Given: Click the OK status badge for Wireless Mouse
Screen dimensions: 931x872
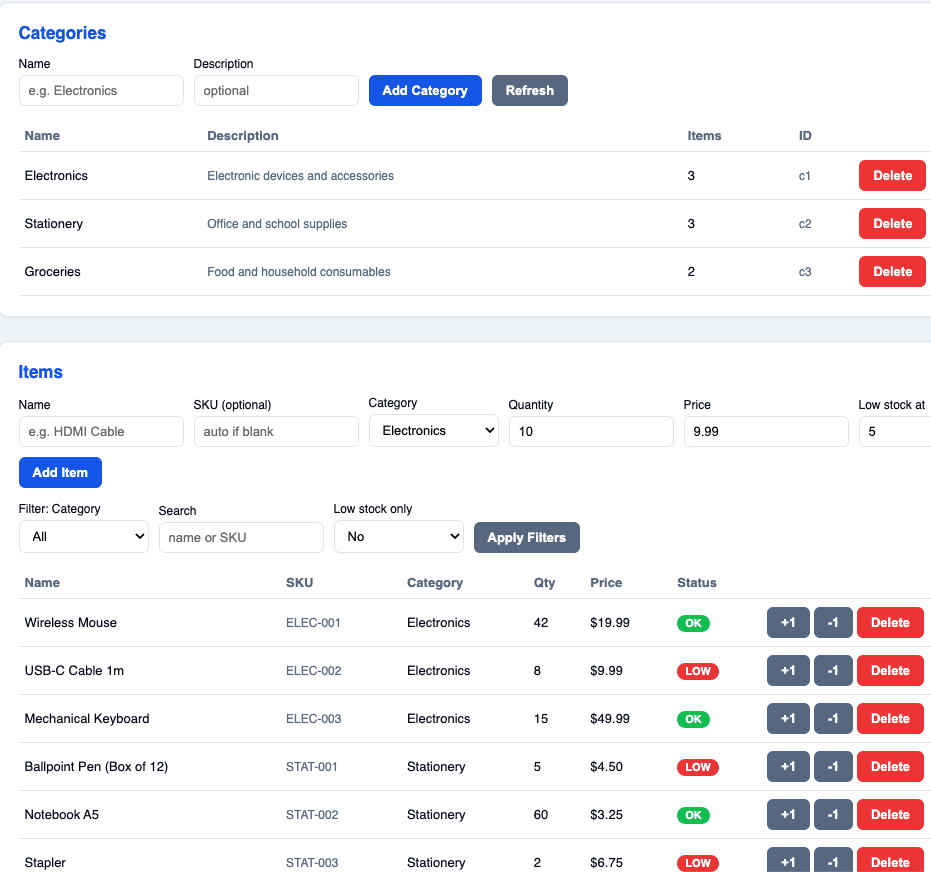Looking at the screenshot, I should coord(694,623).
